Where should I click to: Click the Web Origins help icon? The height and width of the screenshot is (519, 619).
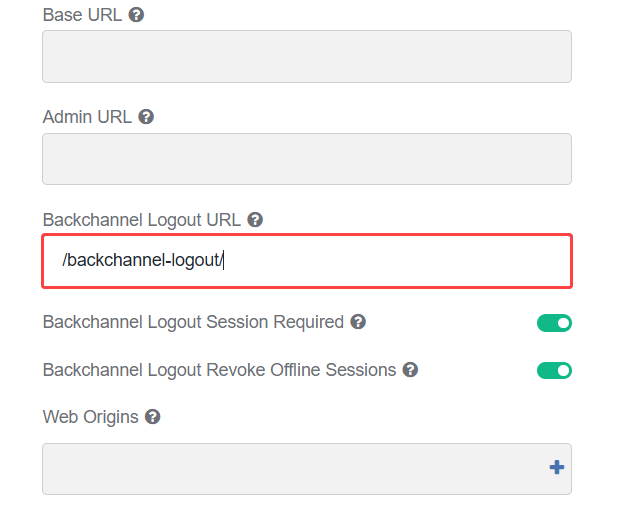152,417
